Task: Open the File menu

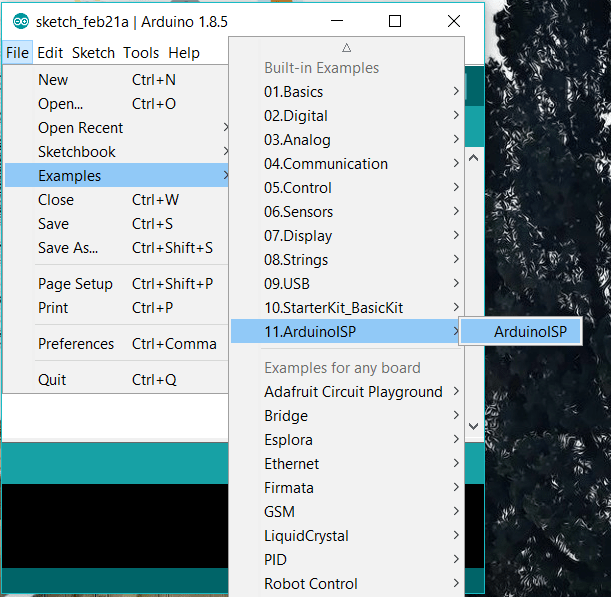Action: point(18,53)
